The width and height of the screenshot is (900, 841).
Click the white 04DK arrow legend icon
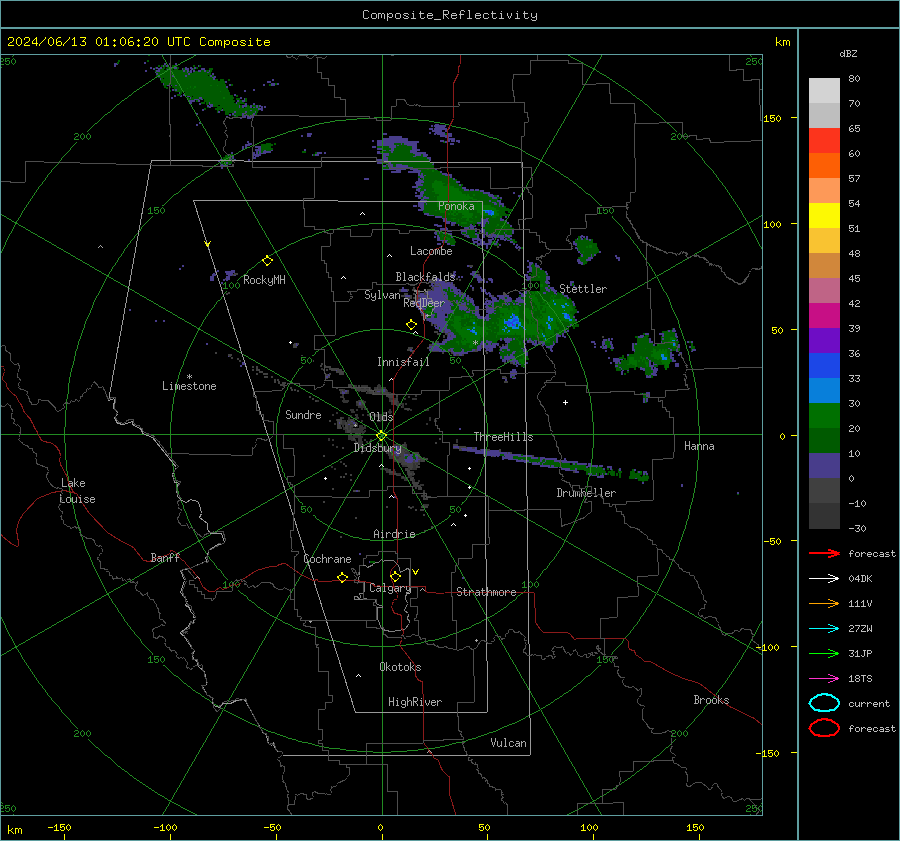(824, 579)
